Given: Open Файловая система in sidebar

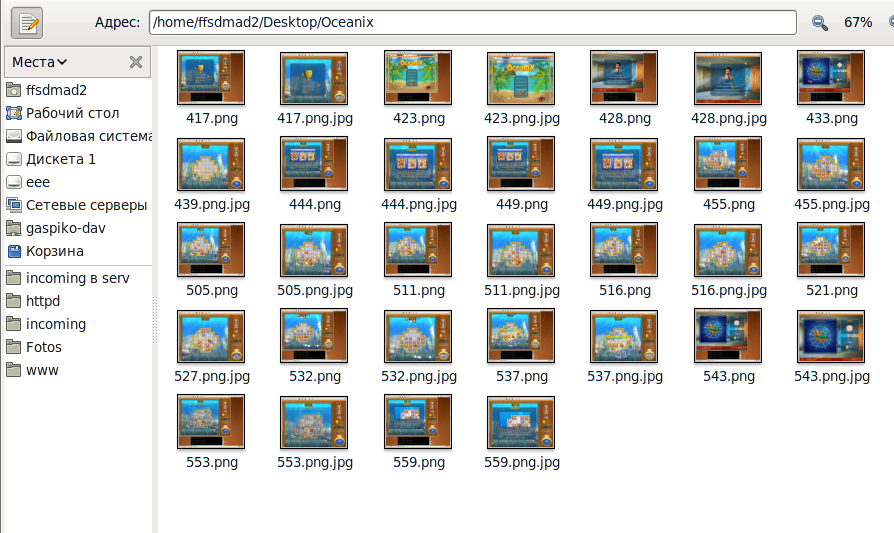Looking at the screenshot, I should tap(79, 136).
